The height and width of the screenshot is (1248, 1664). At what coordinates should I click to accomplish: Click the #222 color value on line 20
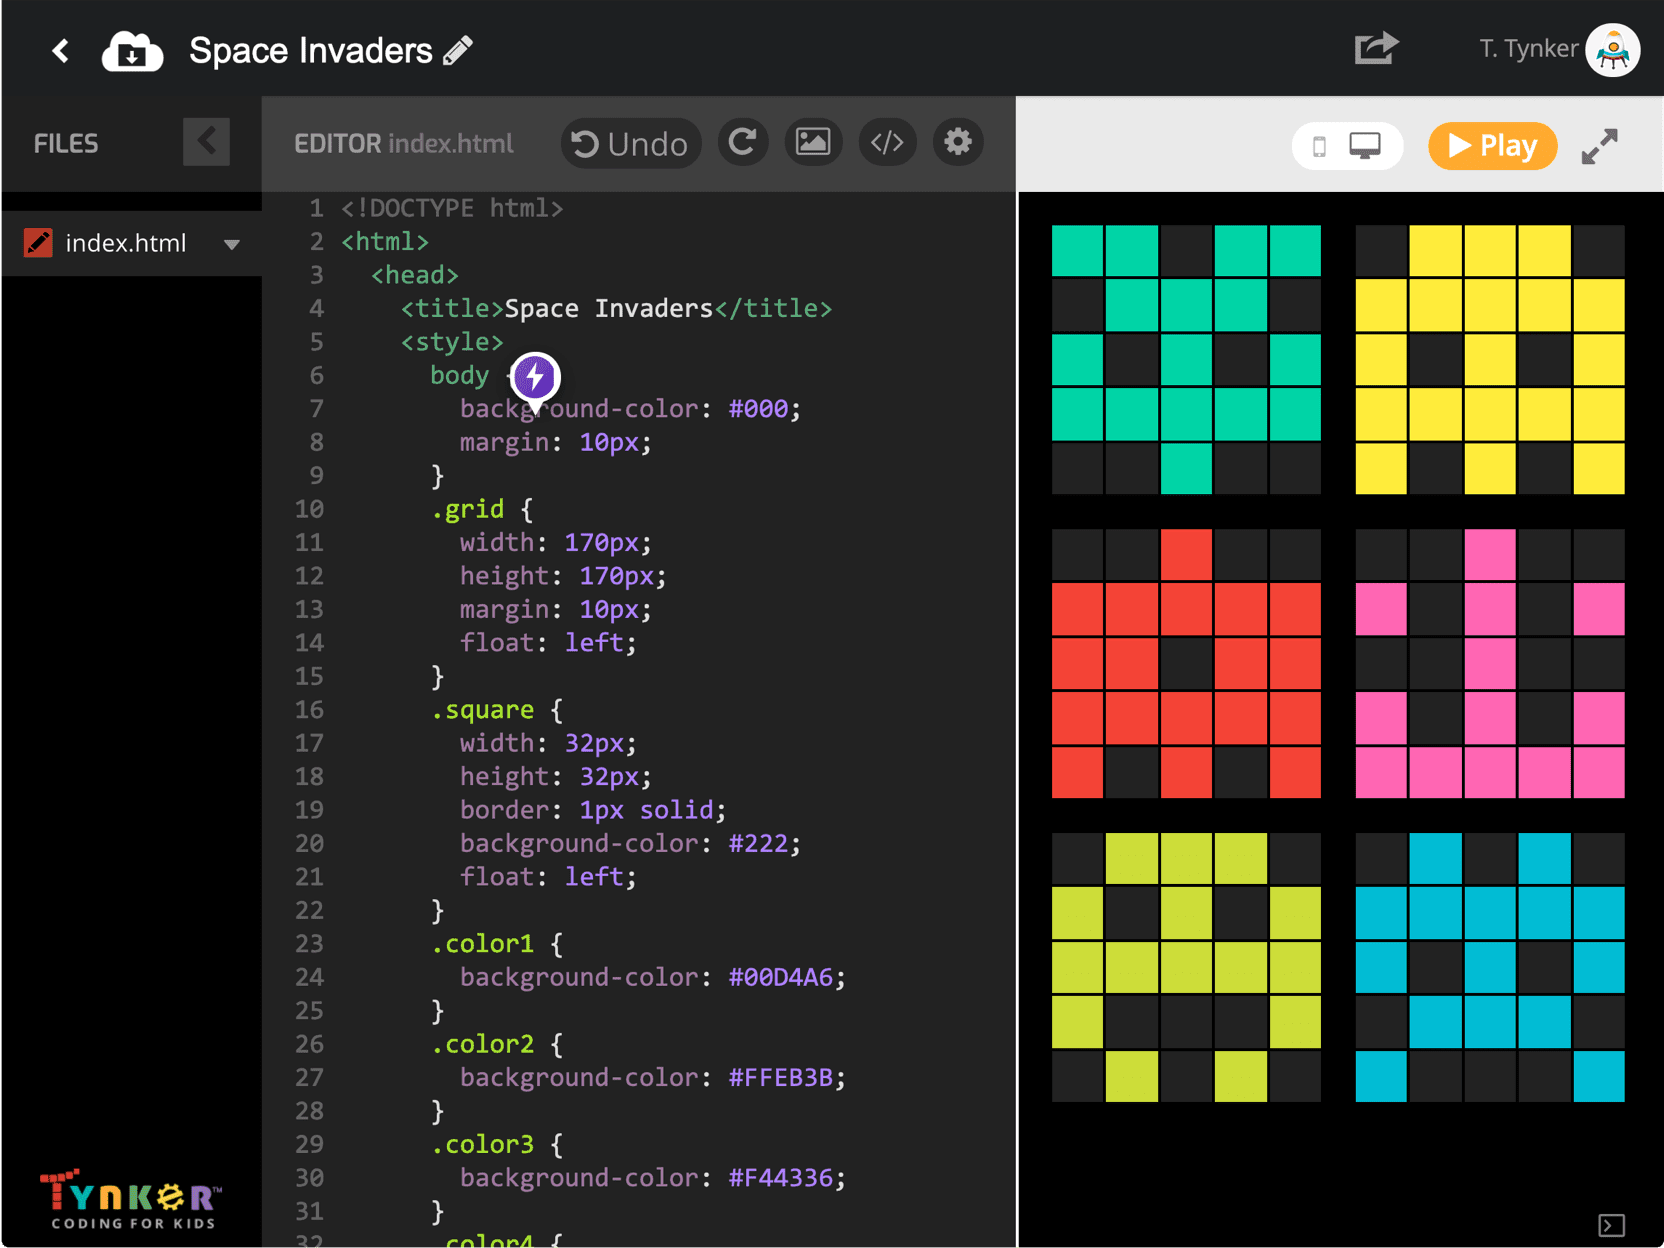click(758, 843)
